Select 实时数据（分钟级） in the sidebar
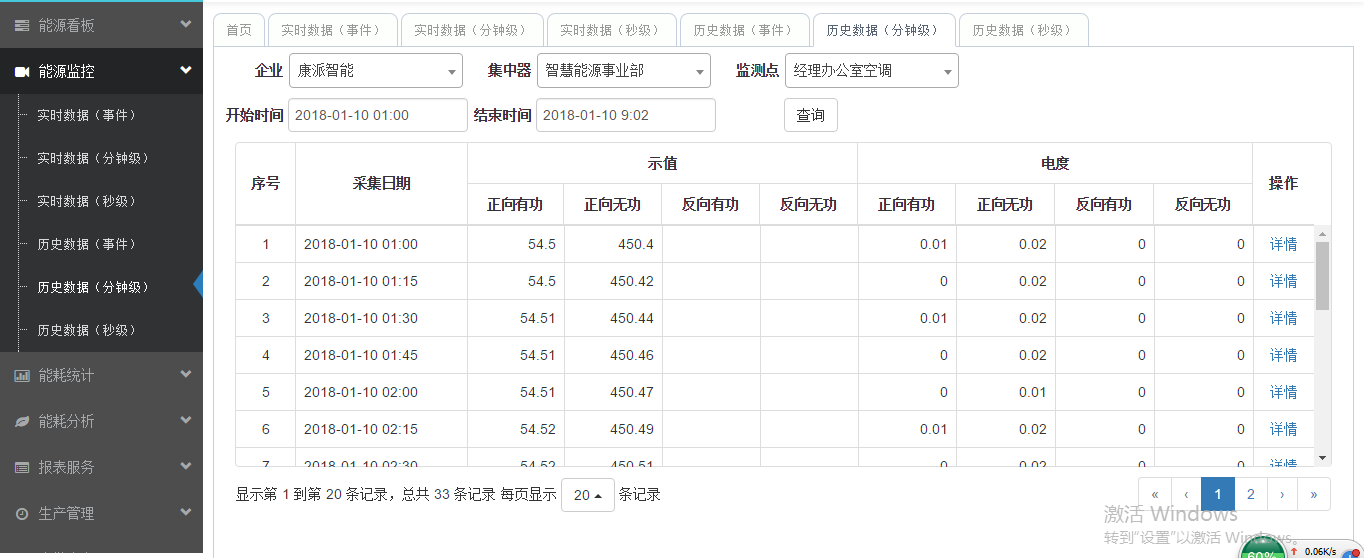The image size is (1364, 558). pos(93,158)
